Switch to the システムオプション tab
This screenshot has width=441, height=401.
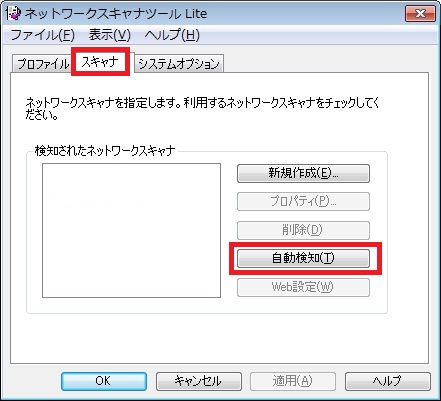(179, 64)
